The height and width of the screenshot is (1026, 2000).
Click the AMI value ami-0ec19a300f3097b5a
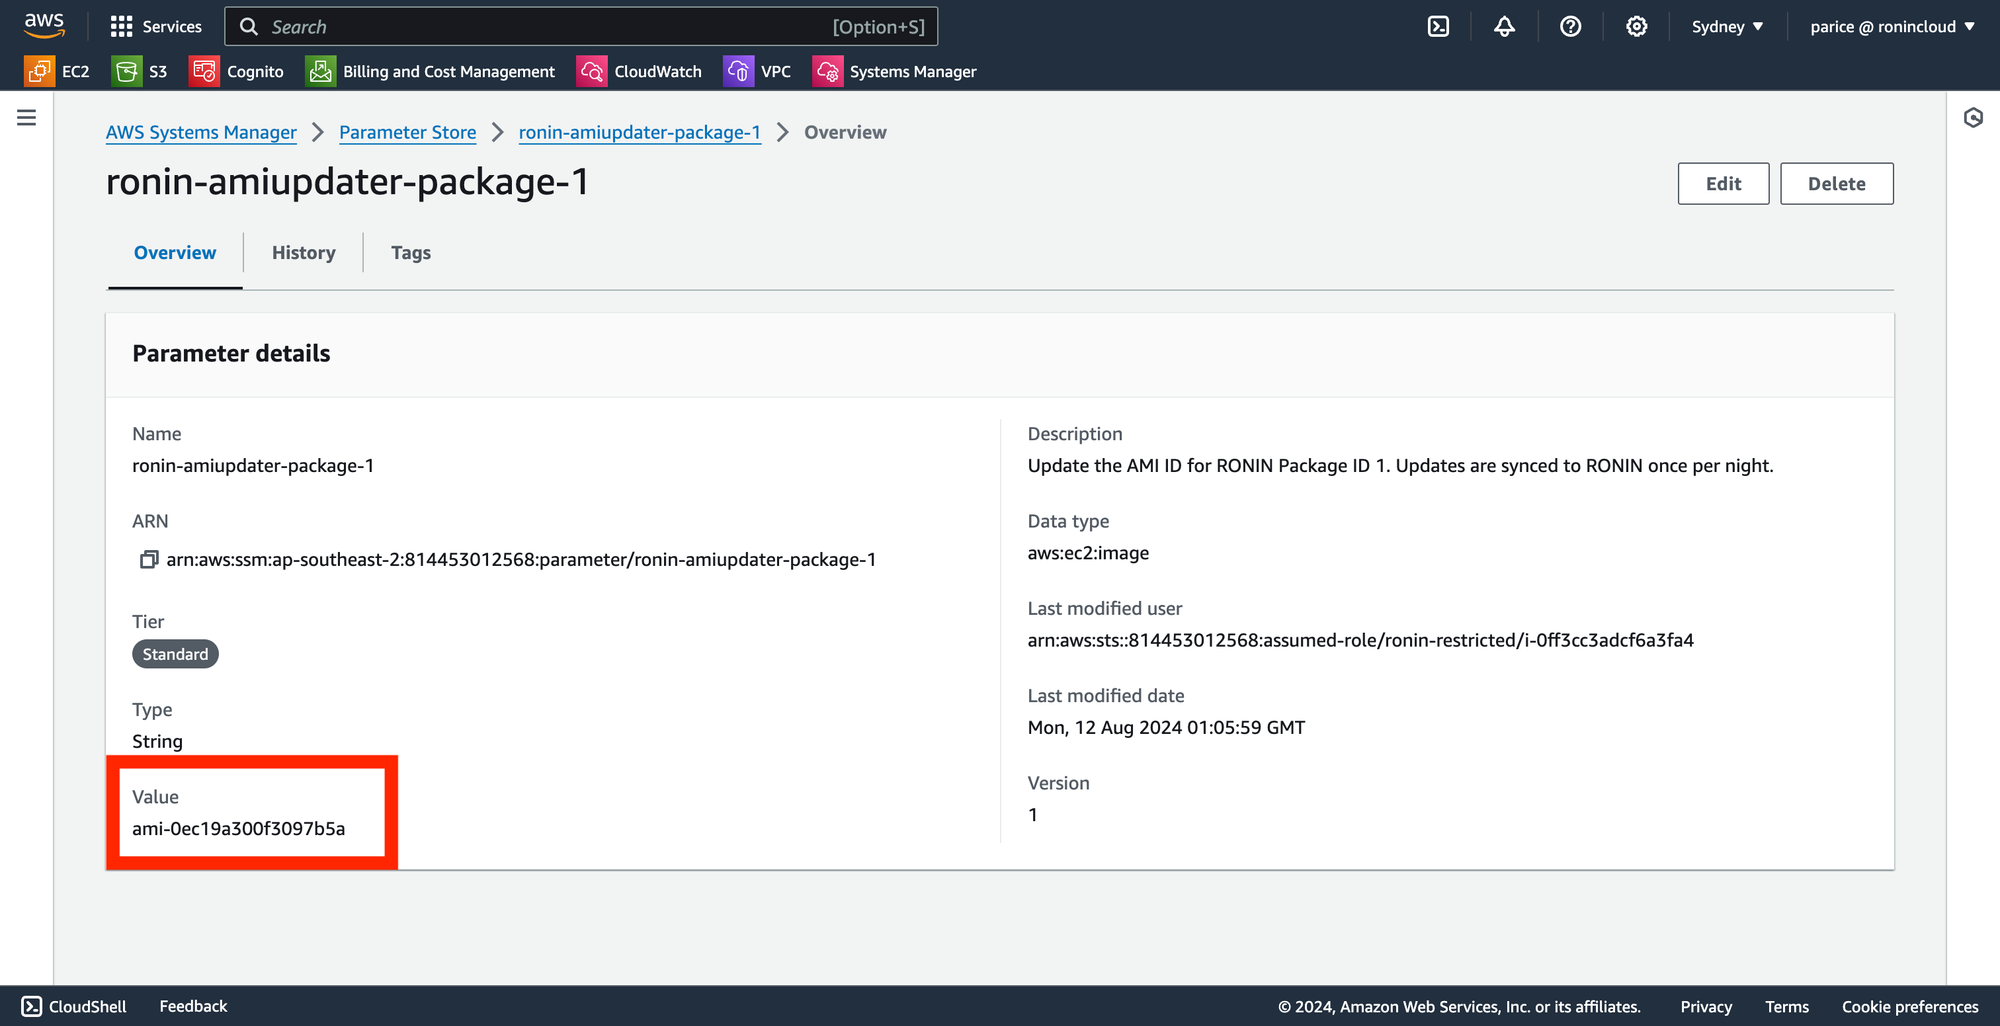coord(239,829)
